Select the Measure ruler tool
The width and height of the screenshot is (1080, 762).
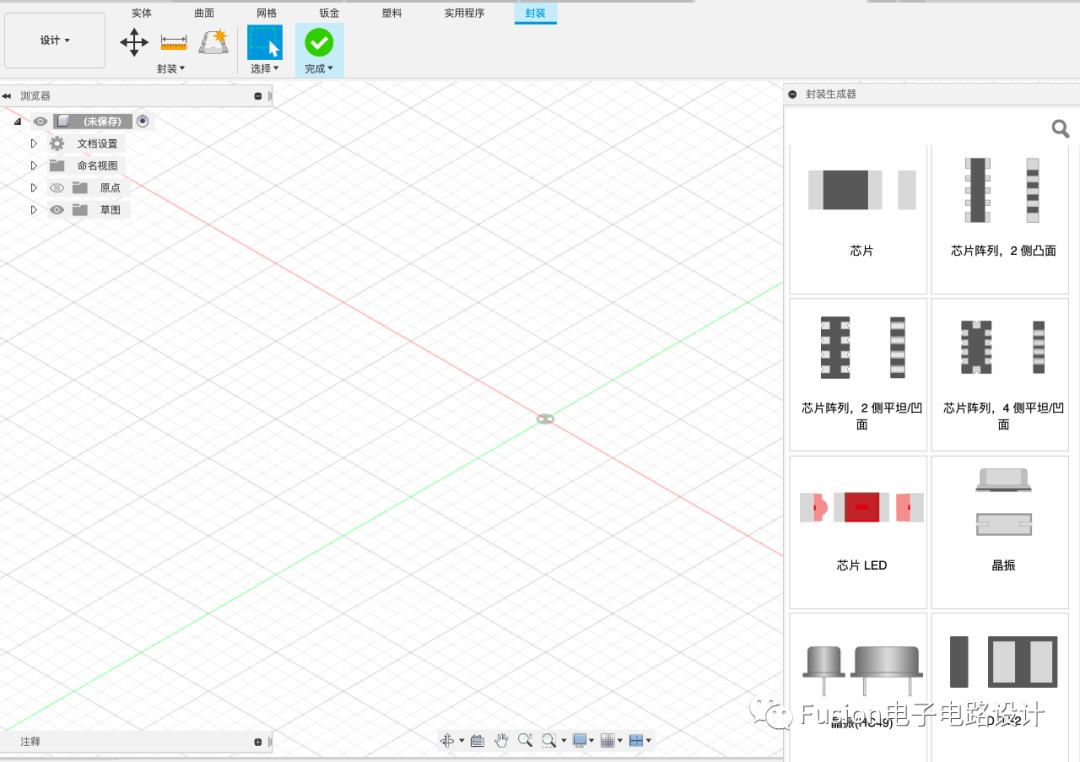(x=174, y=43)
